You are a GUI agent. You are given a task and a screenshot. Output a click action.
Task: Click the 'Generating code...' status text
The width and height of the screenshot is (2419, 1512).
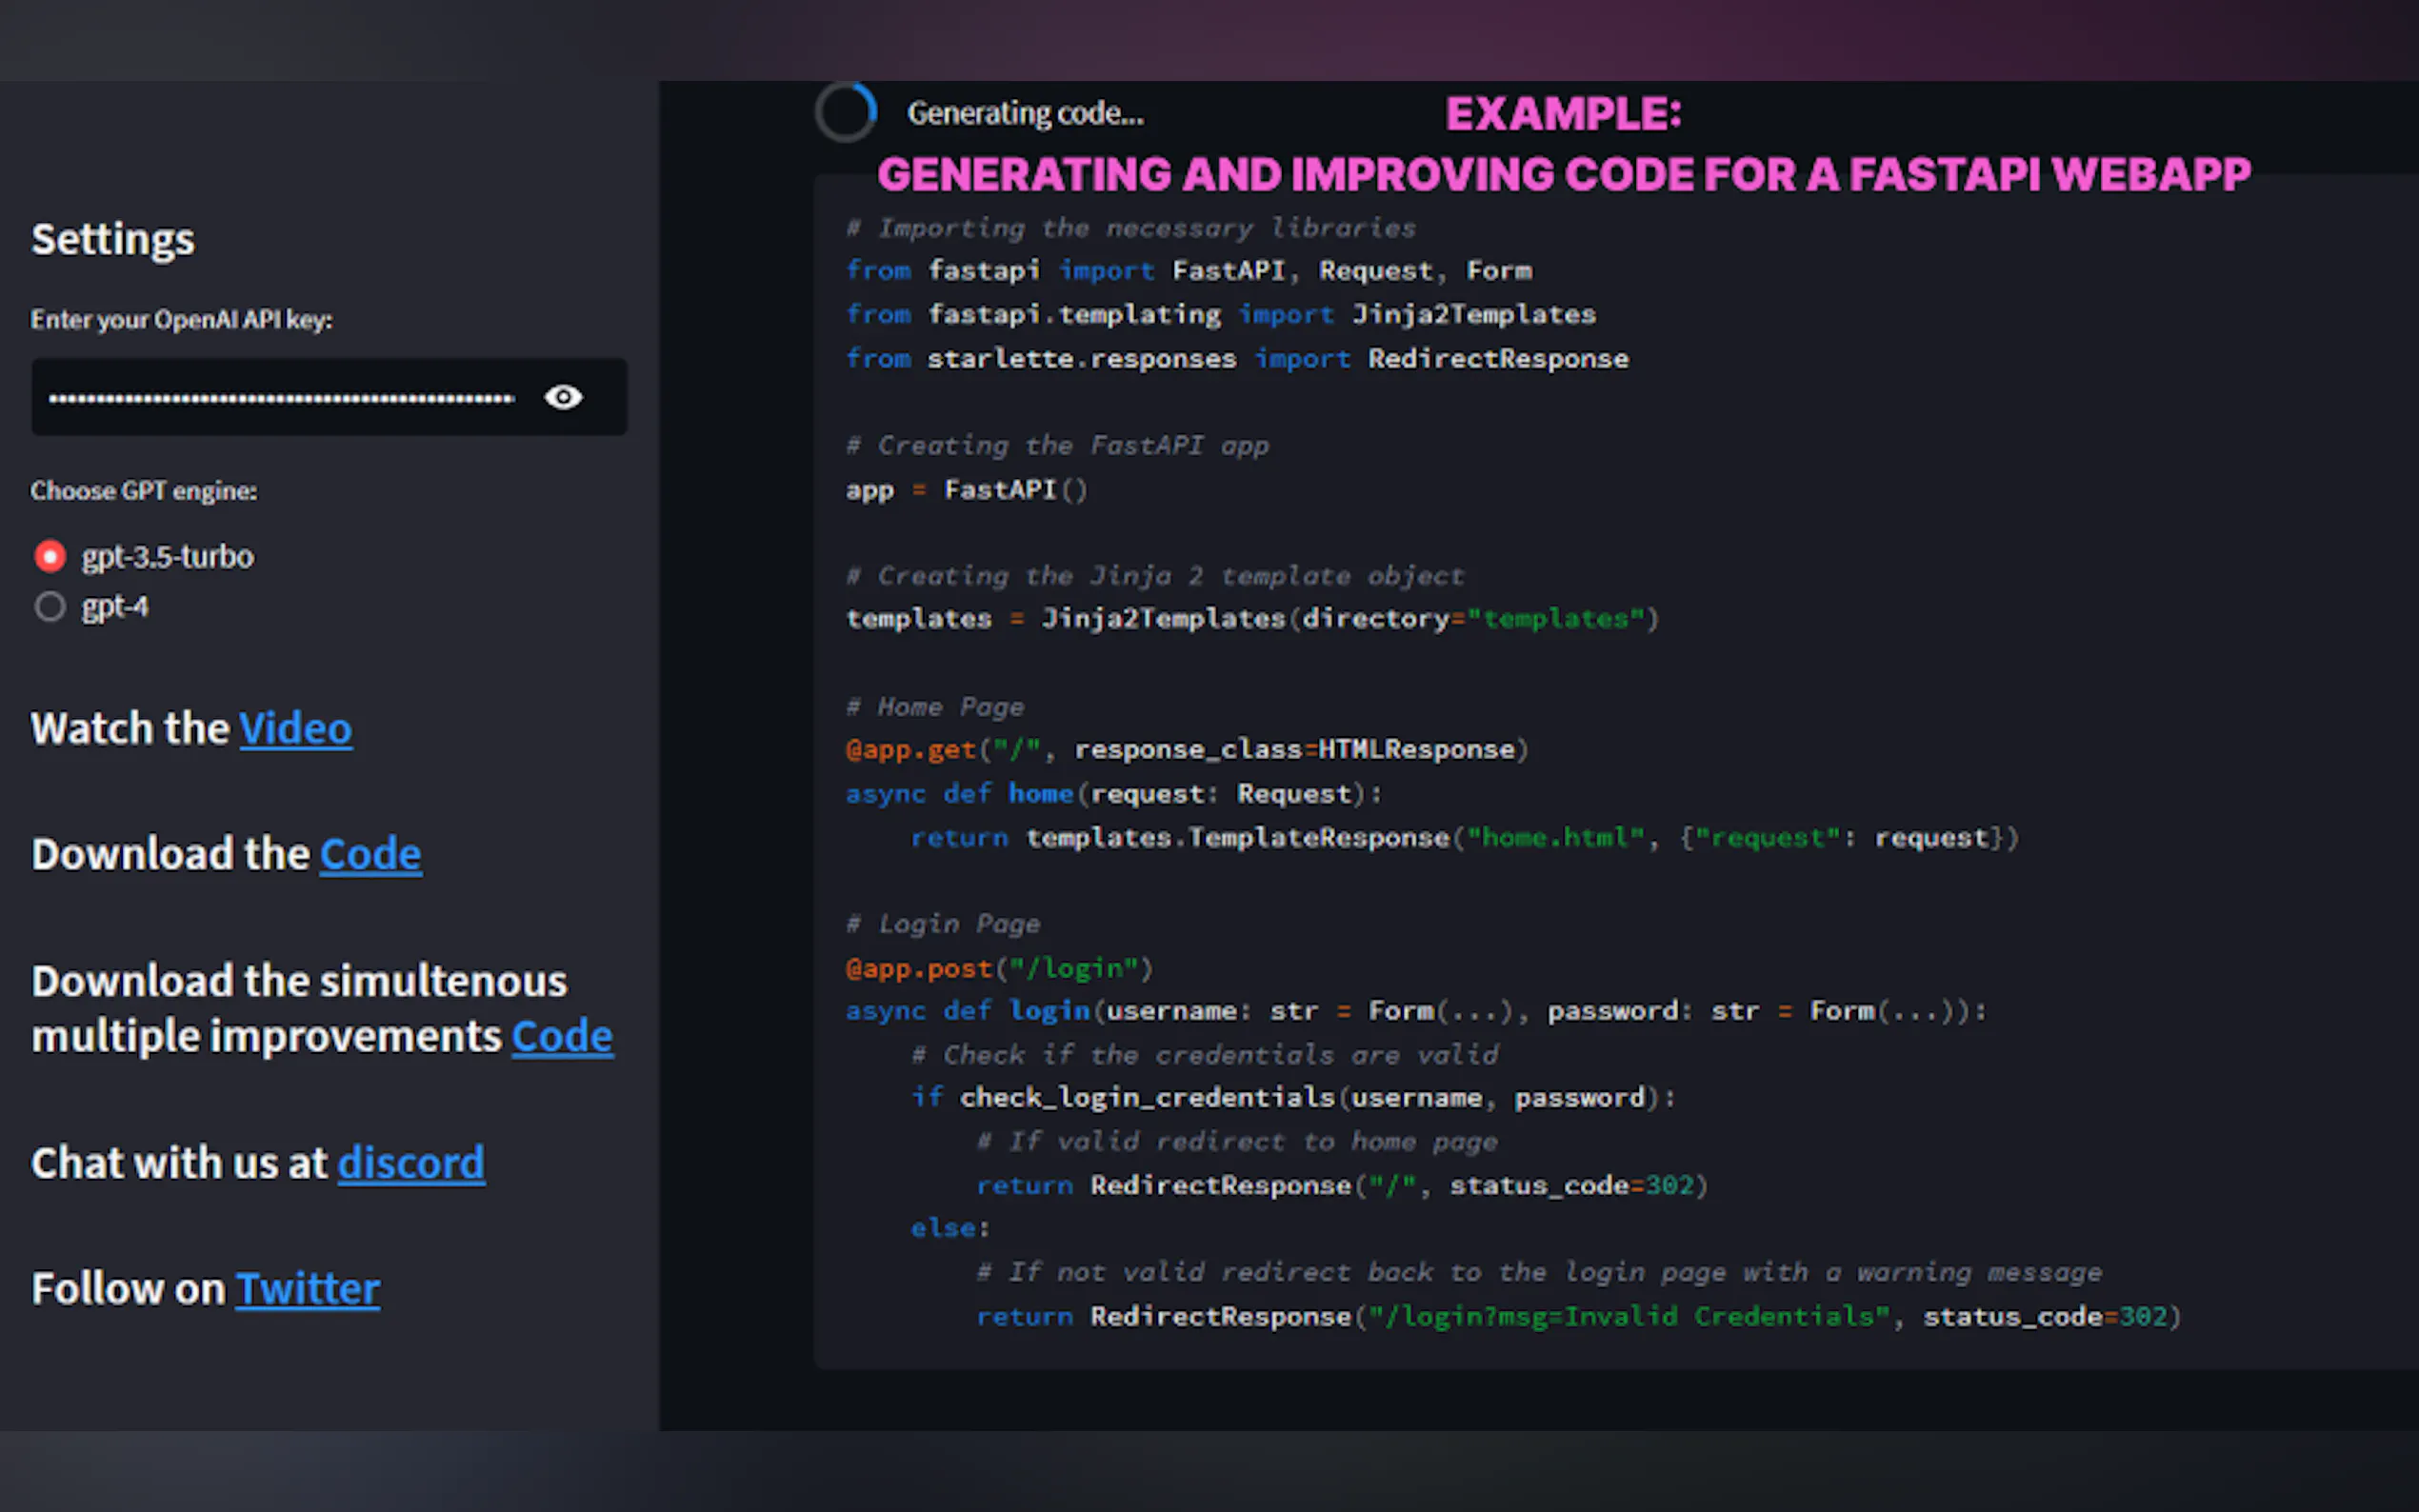click(1025, 114)
